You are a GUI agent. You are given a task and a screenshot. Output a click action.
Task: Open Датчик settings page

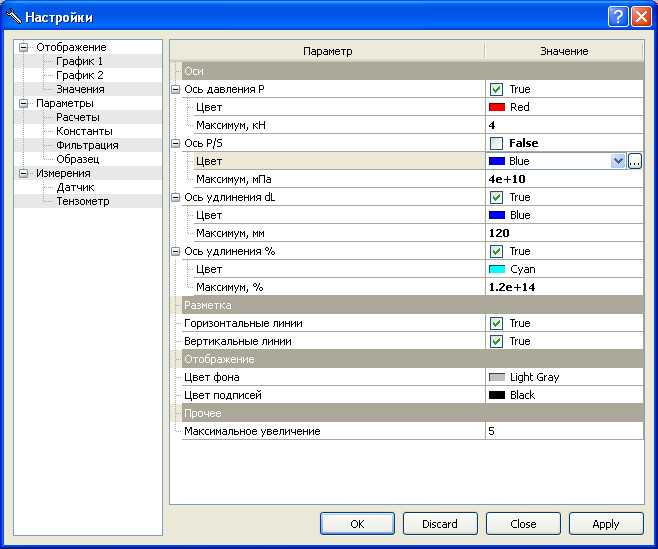pyautogui.click(x=75, y=187)
